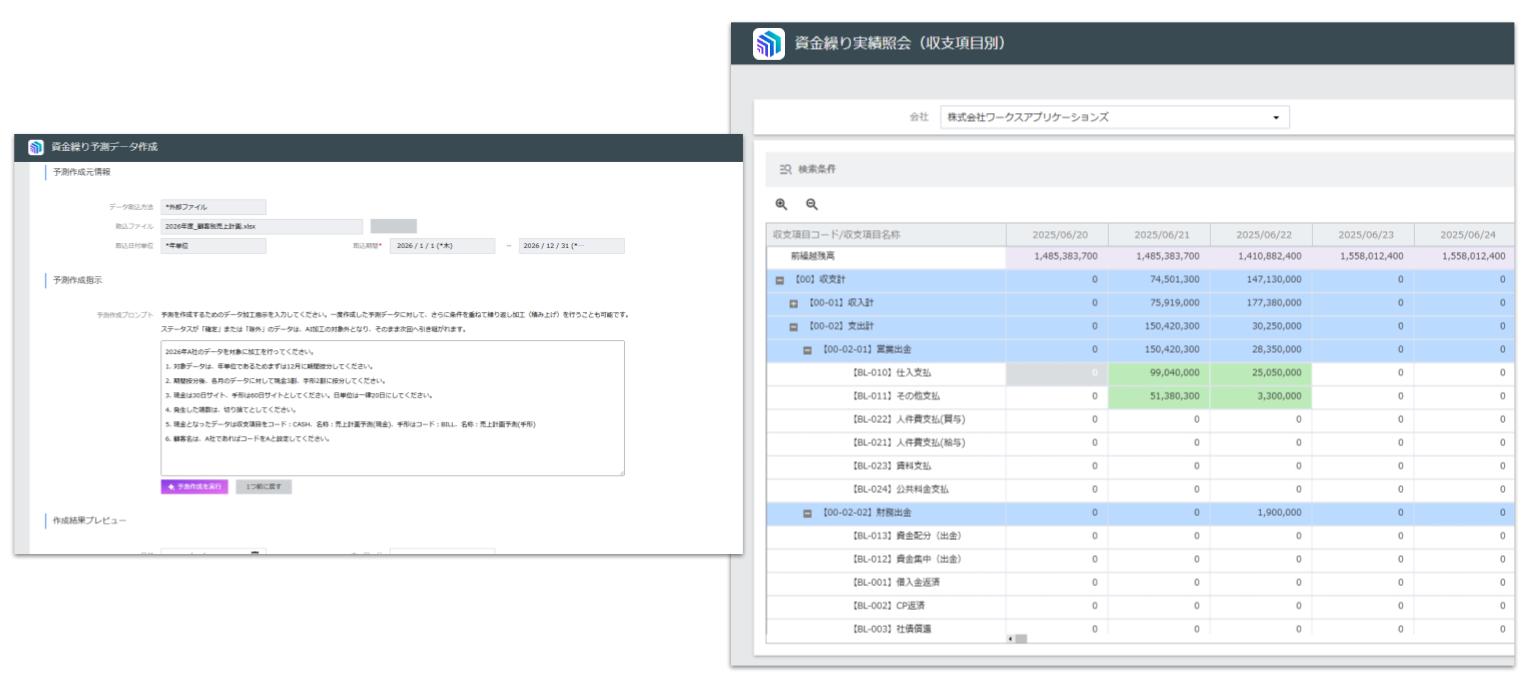
Task: Click the 2025/06/23 column header
Action: [x=1362, y=234]
